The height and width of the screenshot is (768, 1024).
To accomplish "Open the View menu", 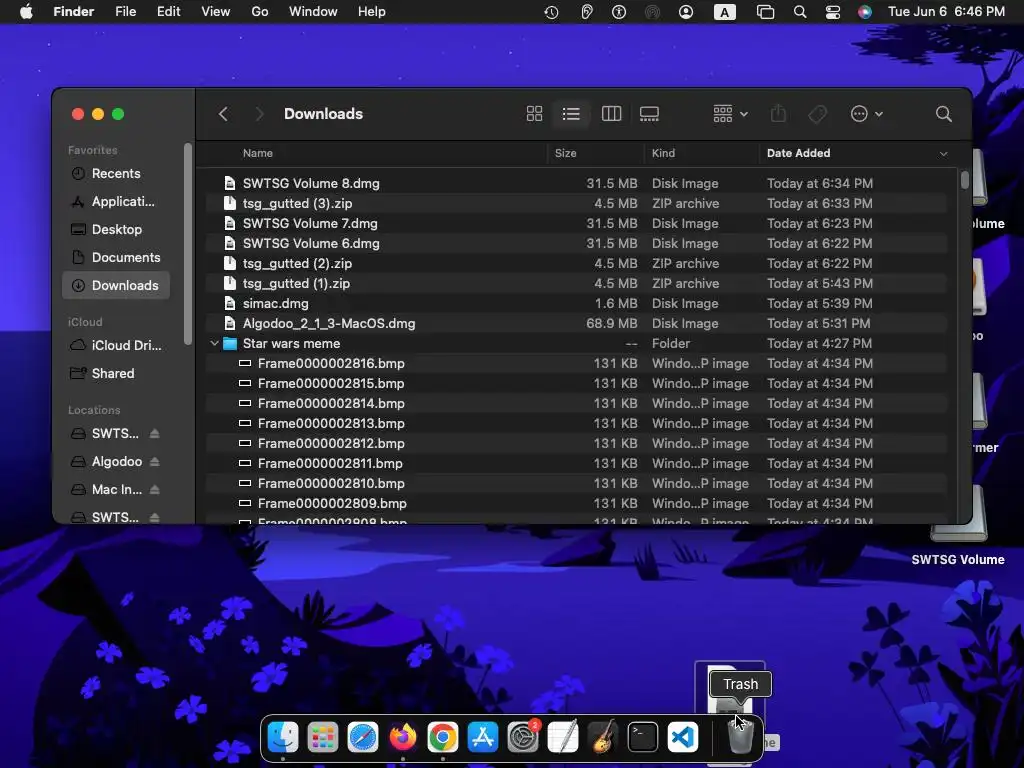I will pyautogui.click(x=216, y=12).
